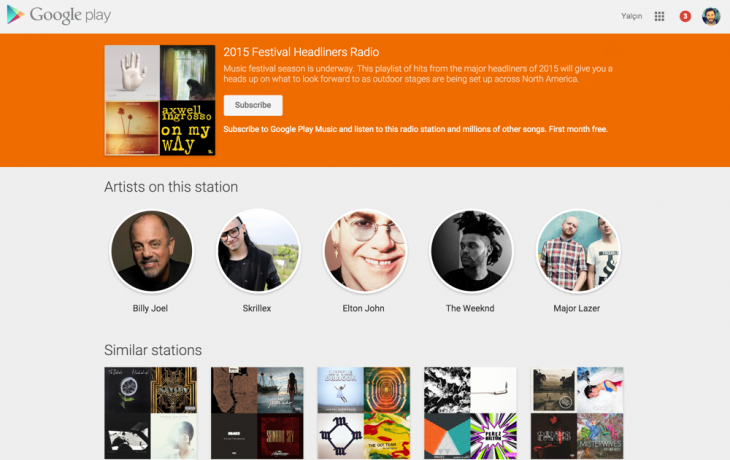This screenshot has height=460, width=730.
Task: Open the fifth similar station thumbnail
Action: point(577,413)
